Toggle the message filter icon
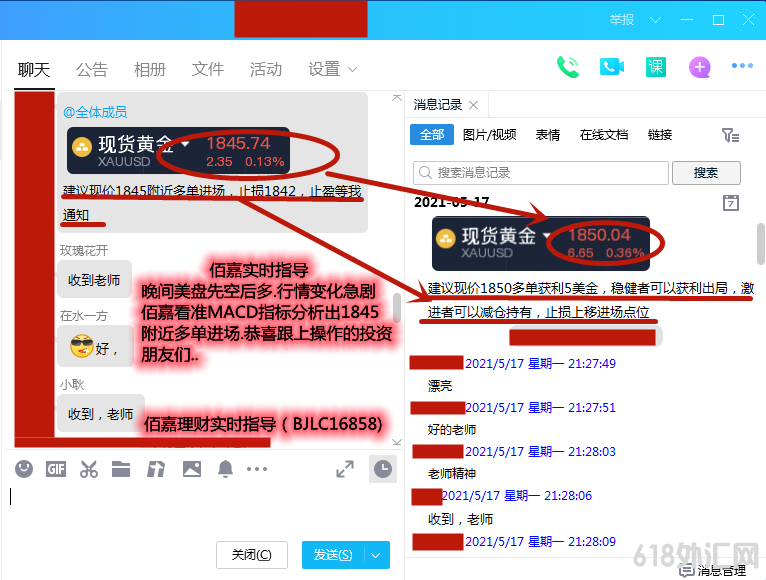The height and width of the screenshot is (580, 766). pos(730,135)
